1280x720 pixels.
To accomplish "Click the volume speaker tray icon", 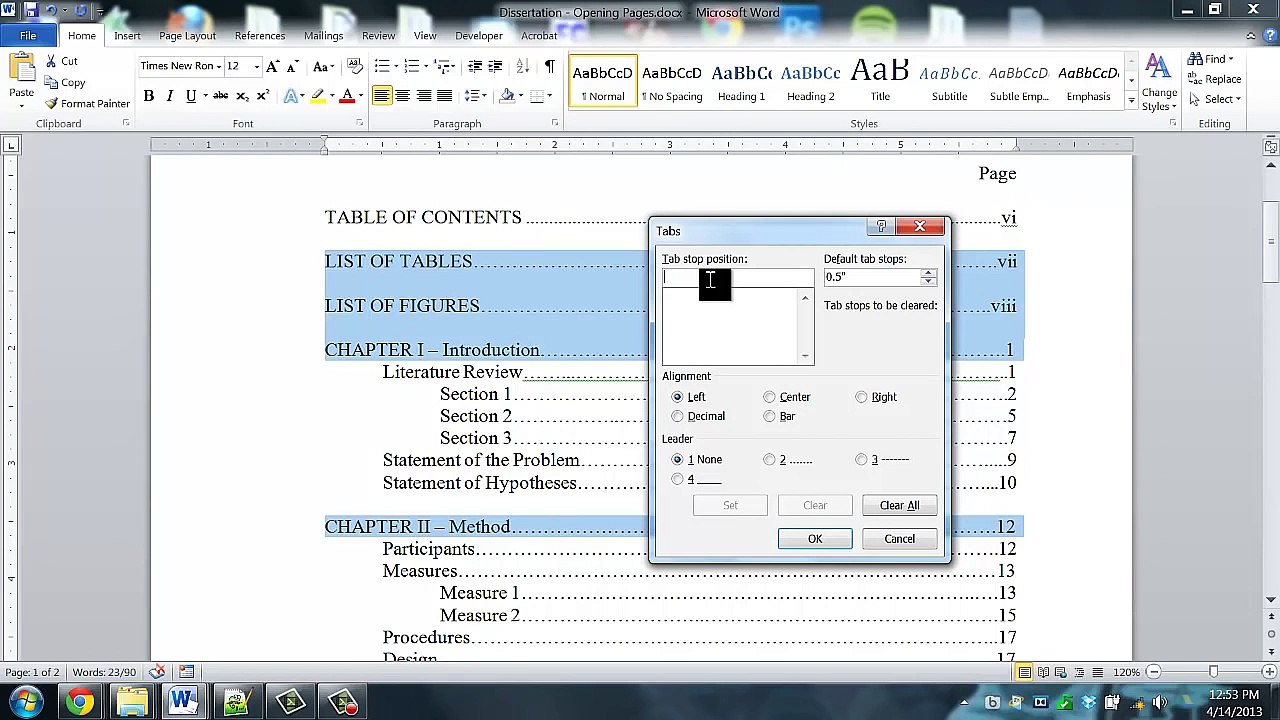I will click(1160, 702).
